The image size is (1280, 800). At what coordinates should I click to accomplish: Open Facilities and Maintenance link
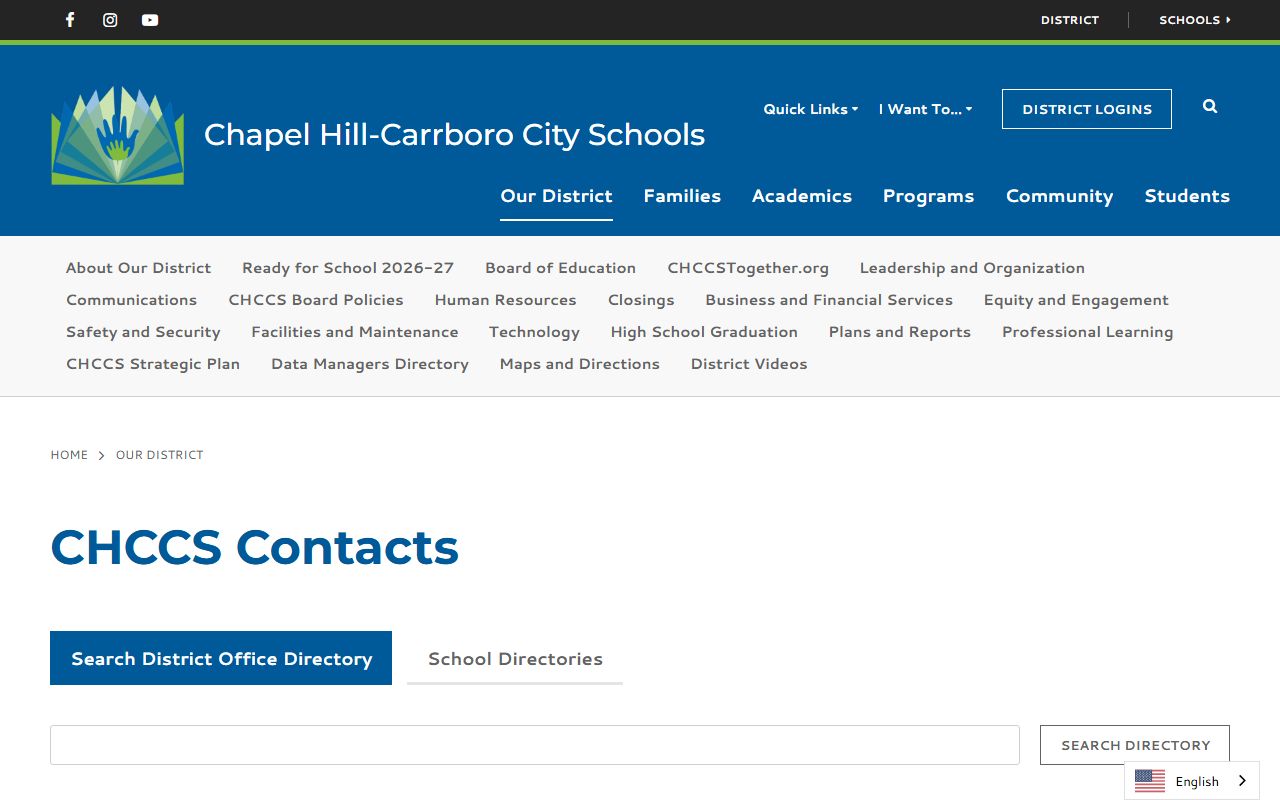coord(354,332)
